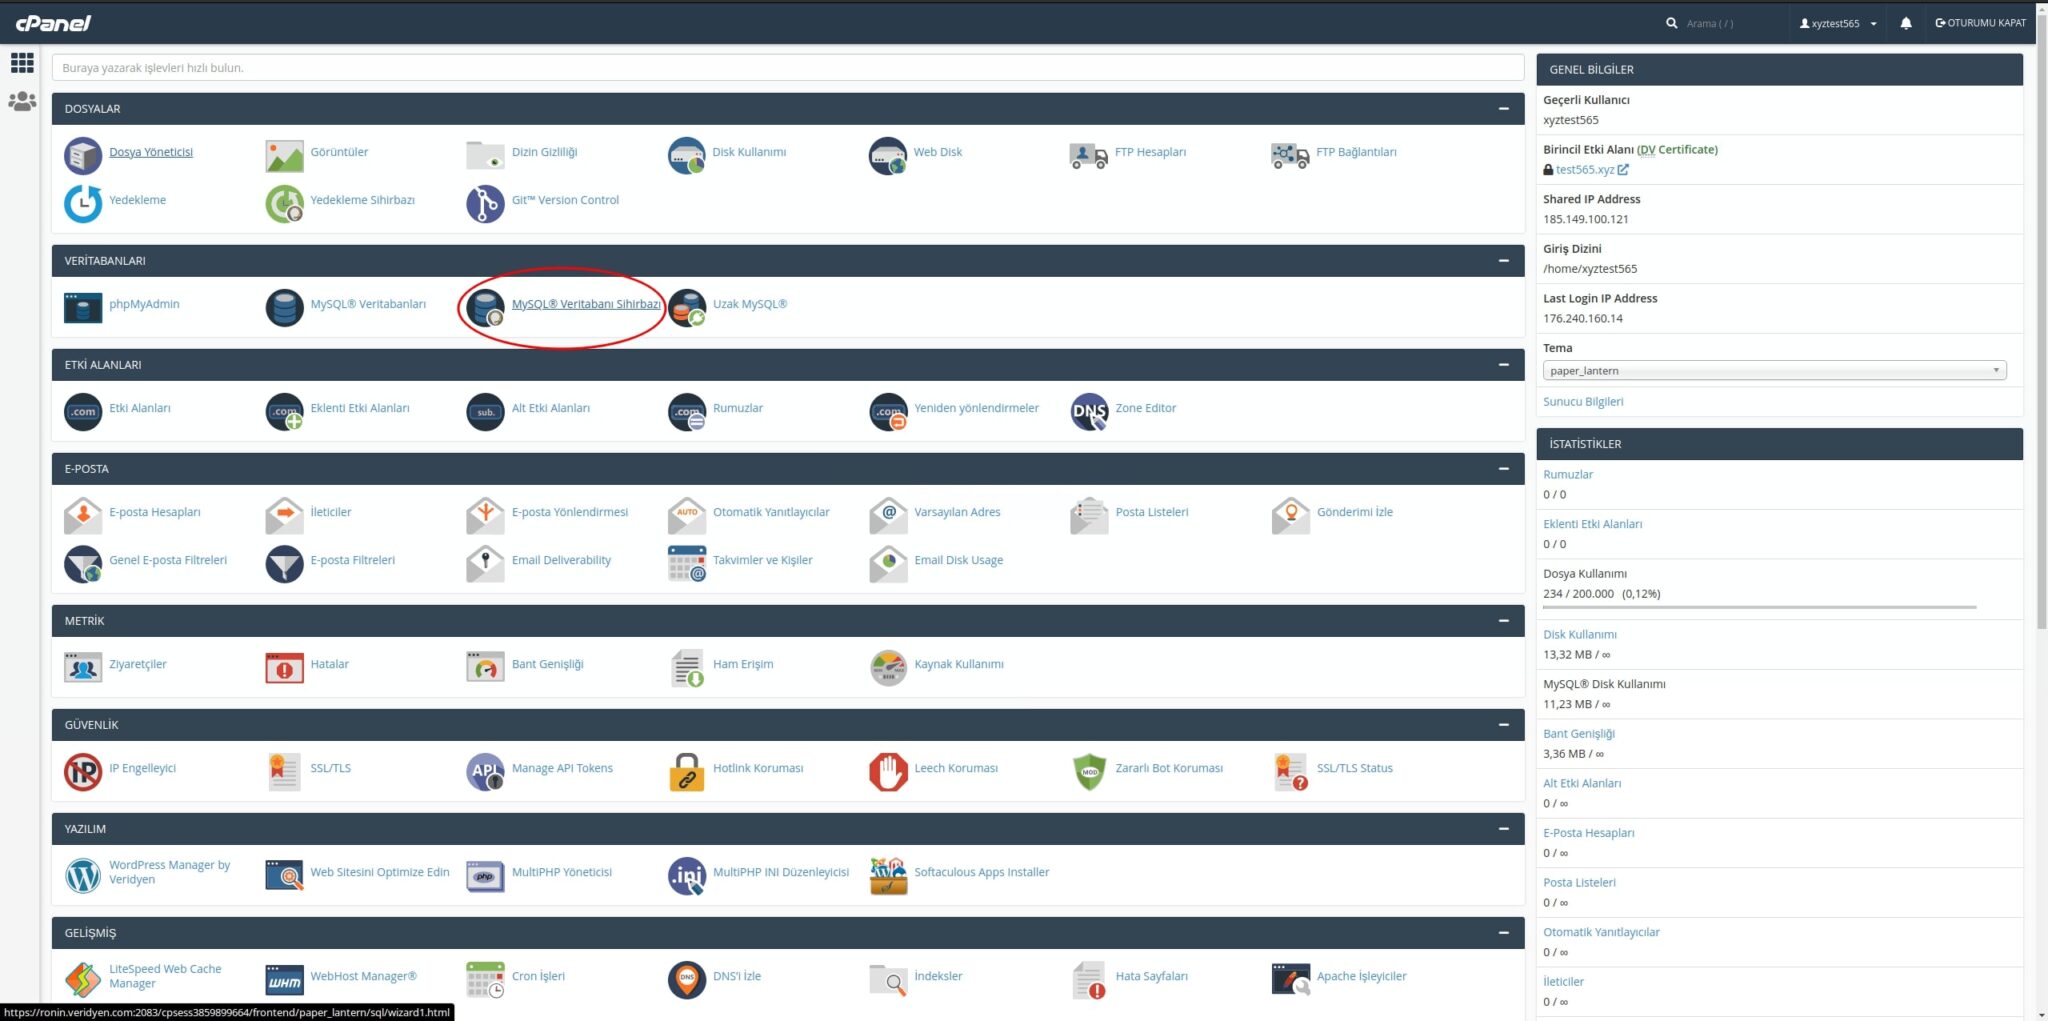Open the user manager sidebar icon
2048x1021 pixels.
(x=22, y=101)
